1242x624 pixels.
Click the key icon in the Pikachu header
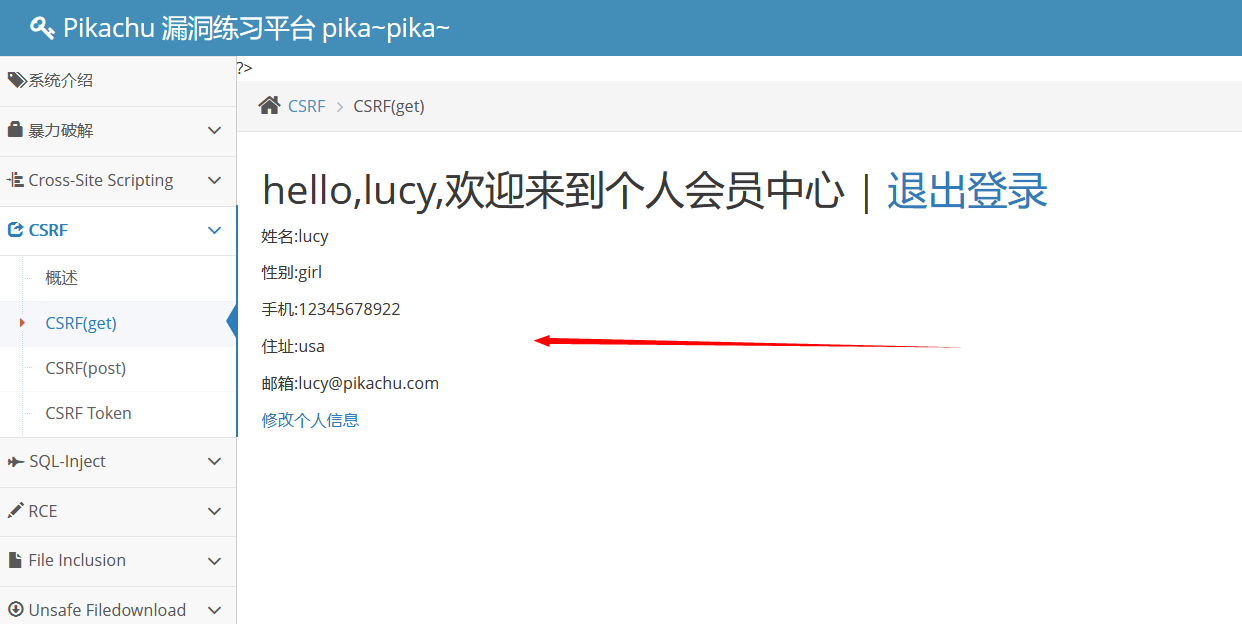(x=42, y=28)
